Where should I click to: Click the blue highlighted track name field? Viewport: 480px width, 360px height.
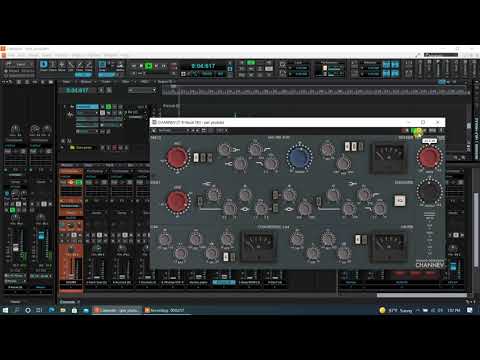(87, 107)
